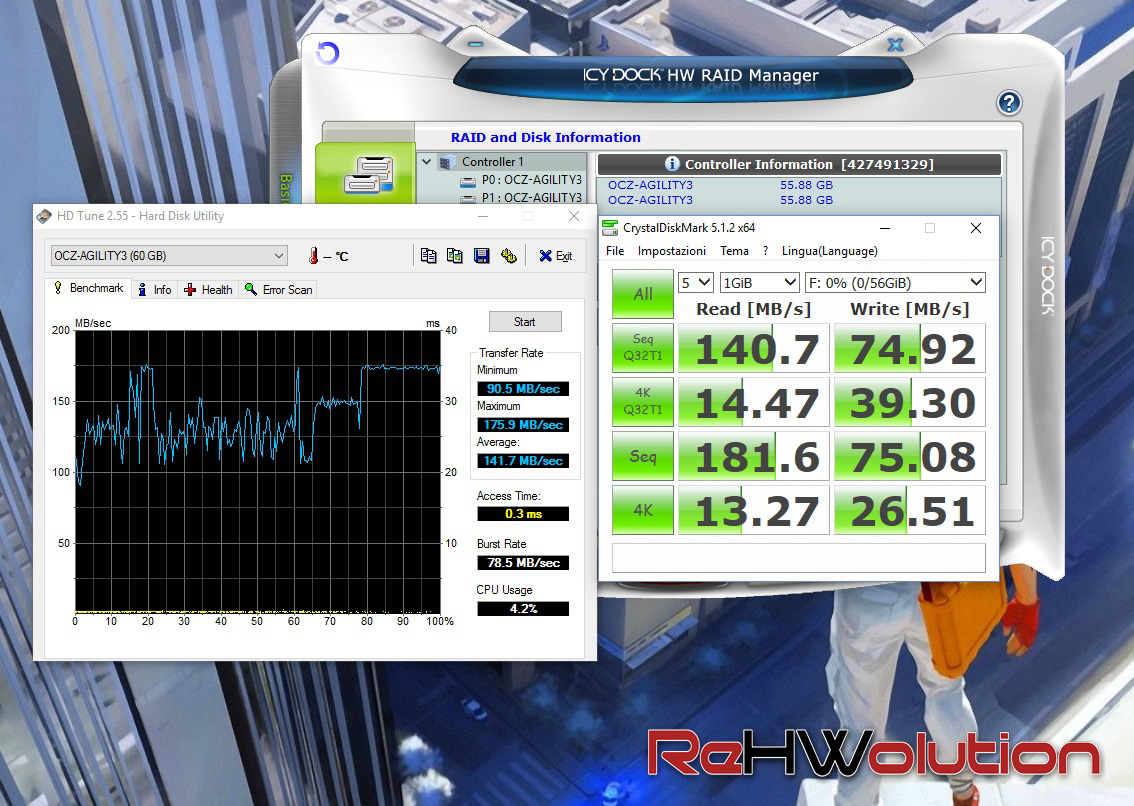Open HD Tune options icon
Screen dimensions: 1134x806
point(508,255)
